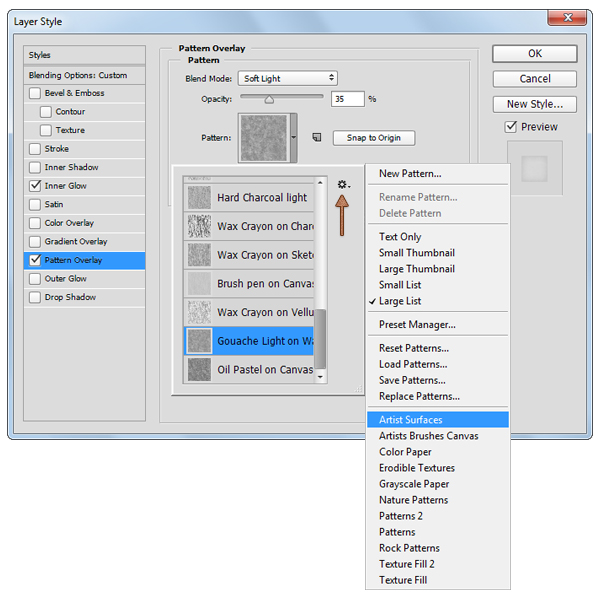This screenshot has height=600, width=600.
Task: Enable the Stroke effect checkbox
Action: 35,149
